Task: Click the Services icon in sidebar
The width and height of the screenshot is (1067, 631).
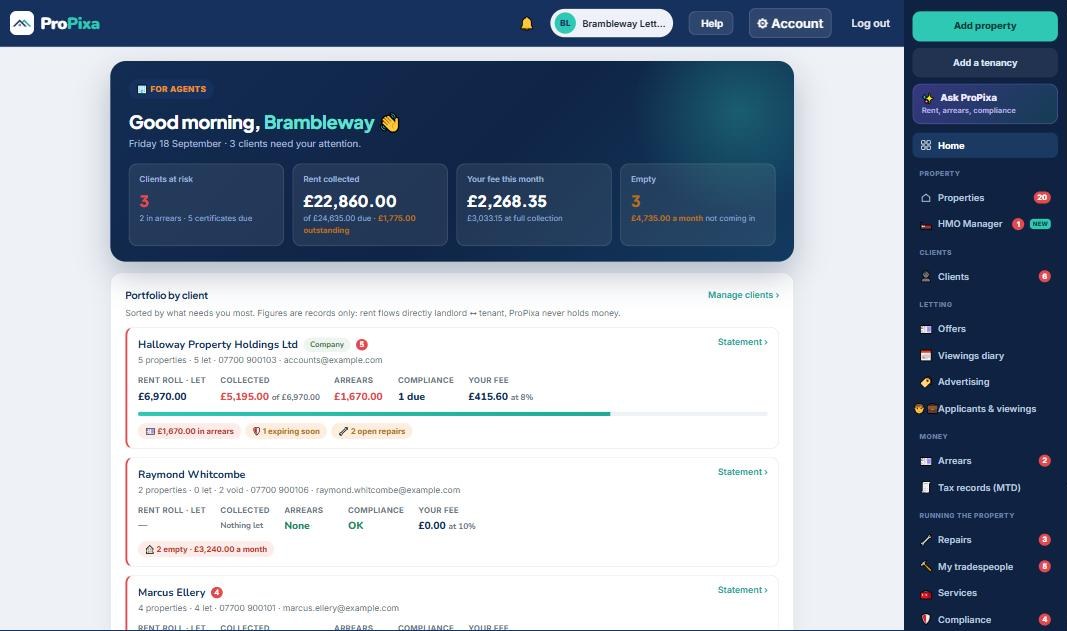Action: point(925,594)
